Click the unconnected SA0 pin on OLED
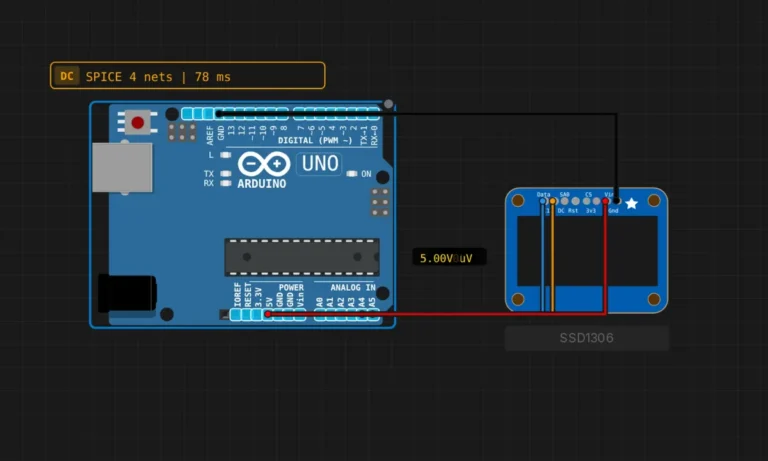768x461 pixels. point(564,201)
